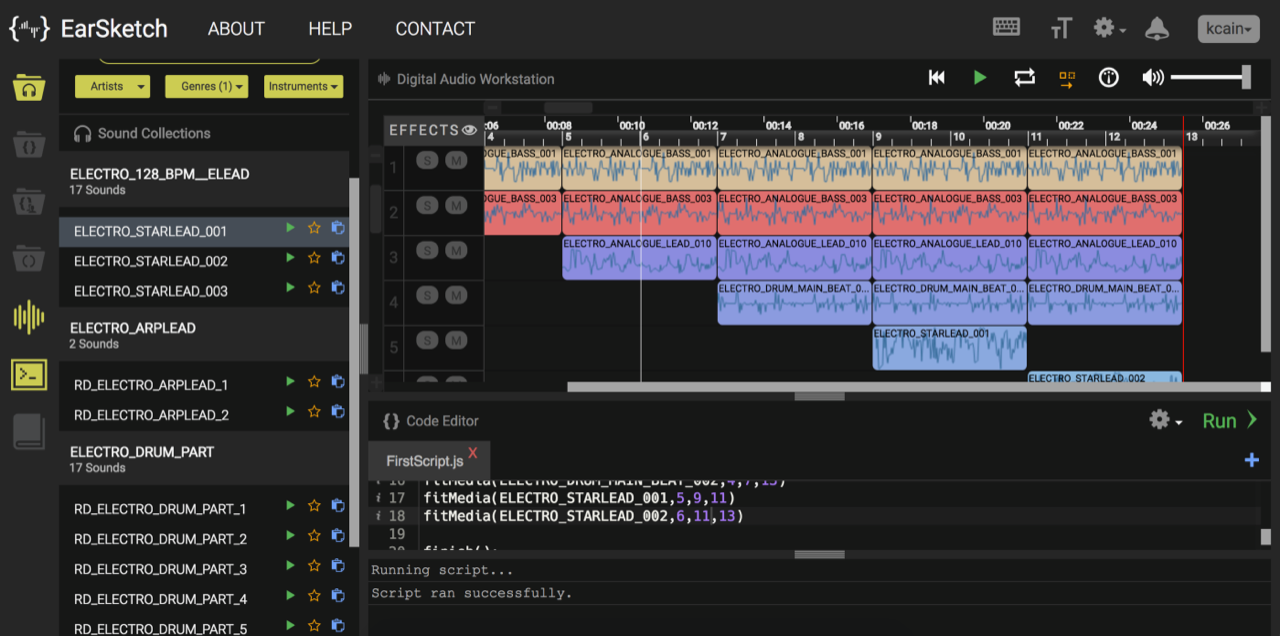Viewport: 1280px width, 636px height.
Task: Click the font size icon
Action: 1061,29
